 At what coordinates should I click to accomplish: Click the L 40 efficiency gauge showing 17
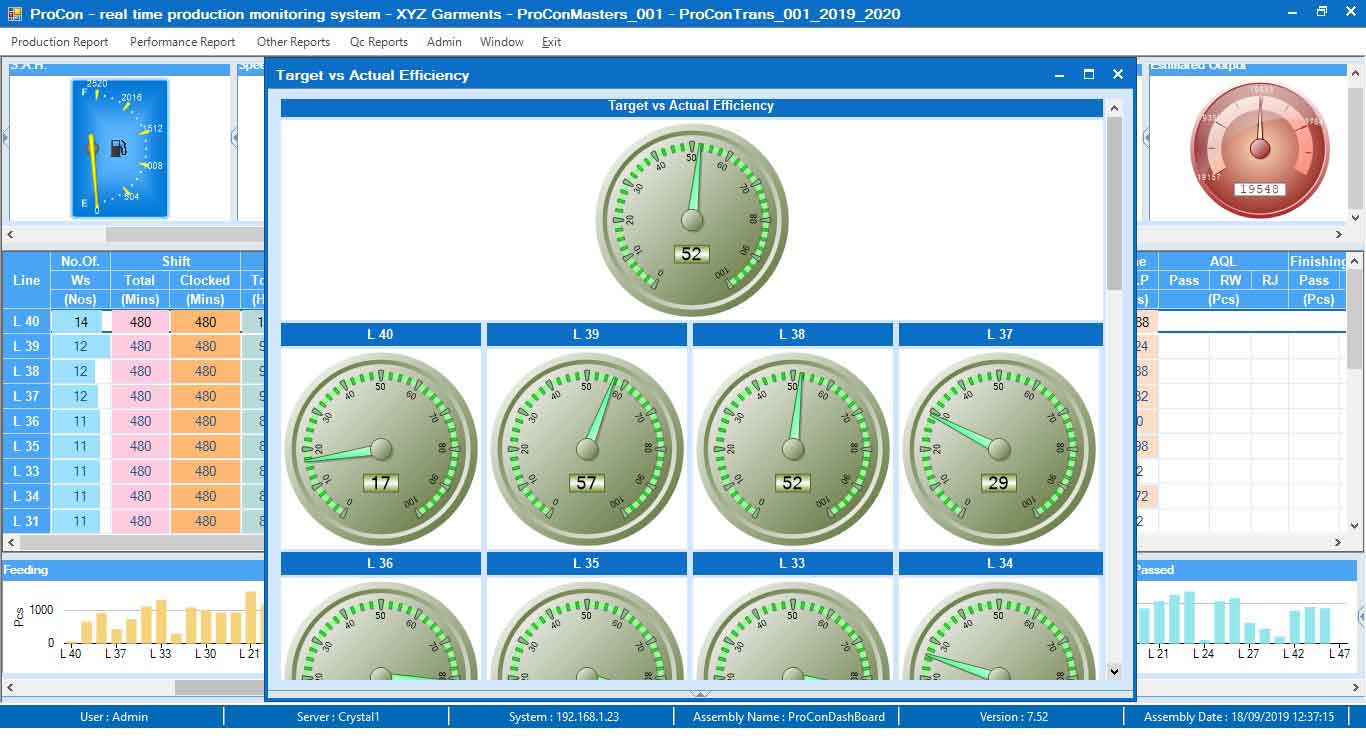381,448
